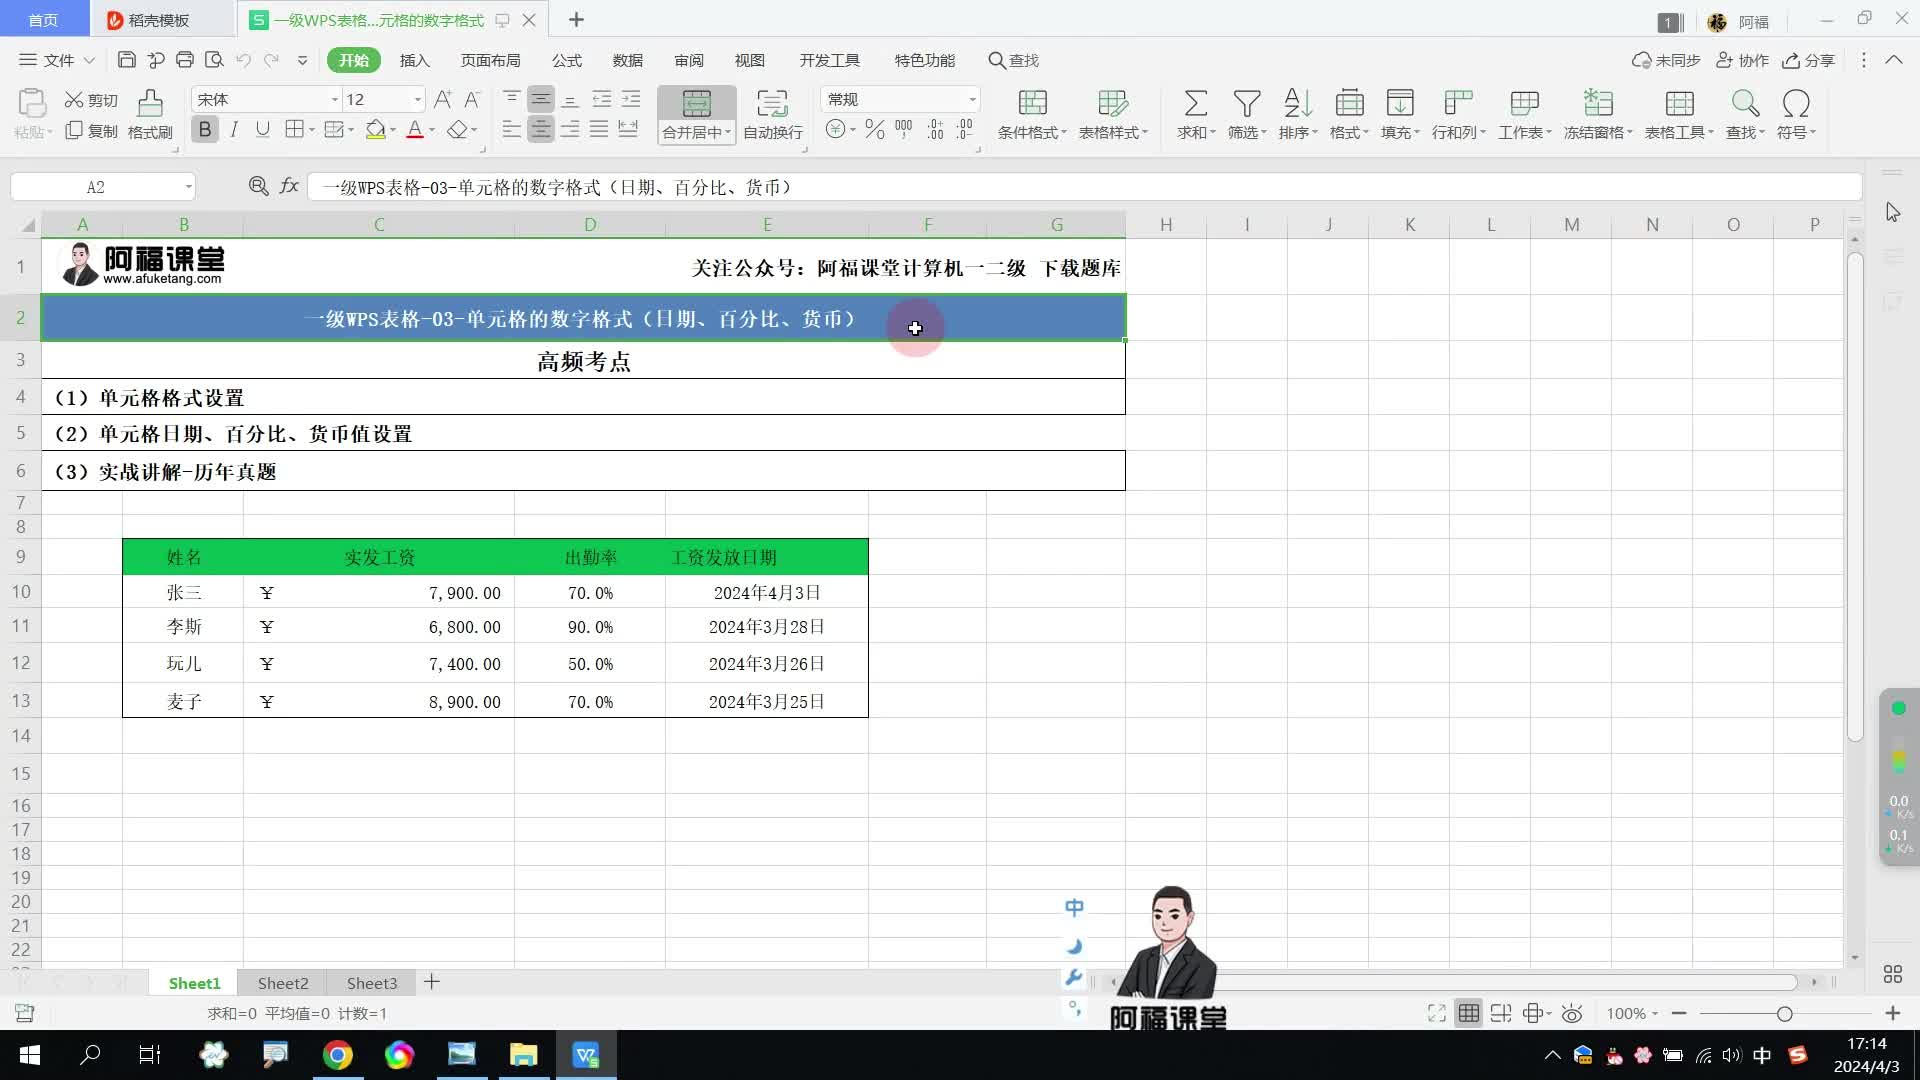Click the print preview icon

214,60
